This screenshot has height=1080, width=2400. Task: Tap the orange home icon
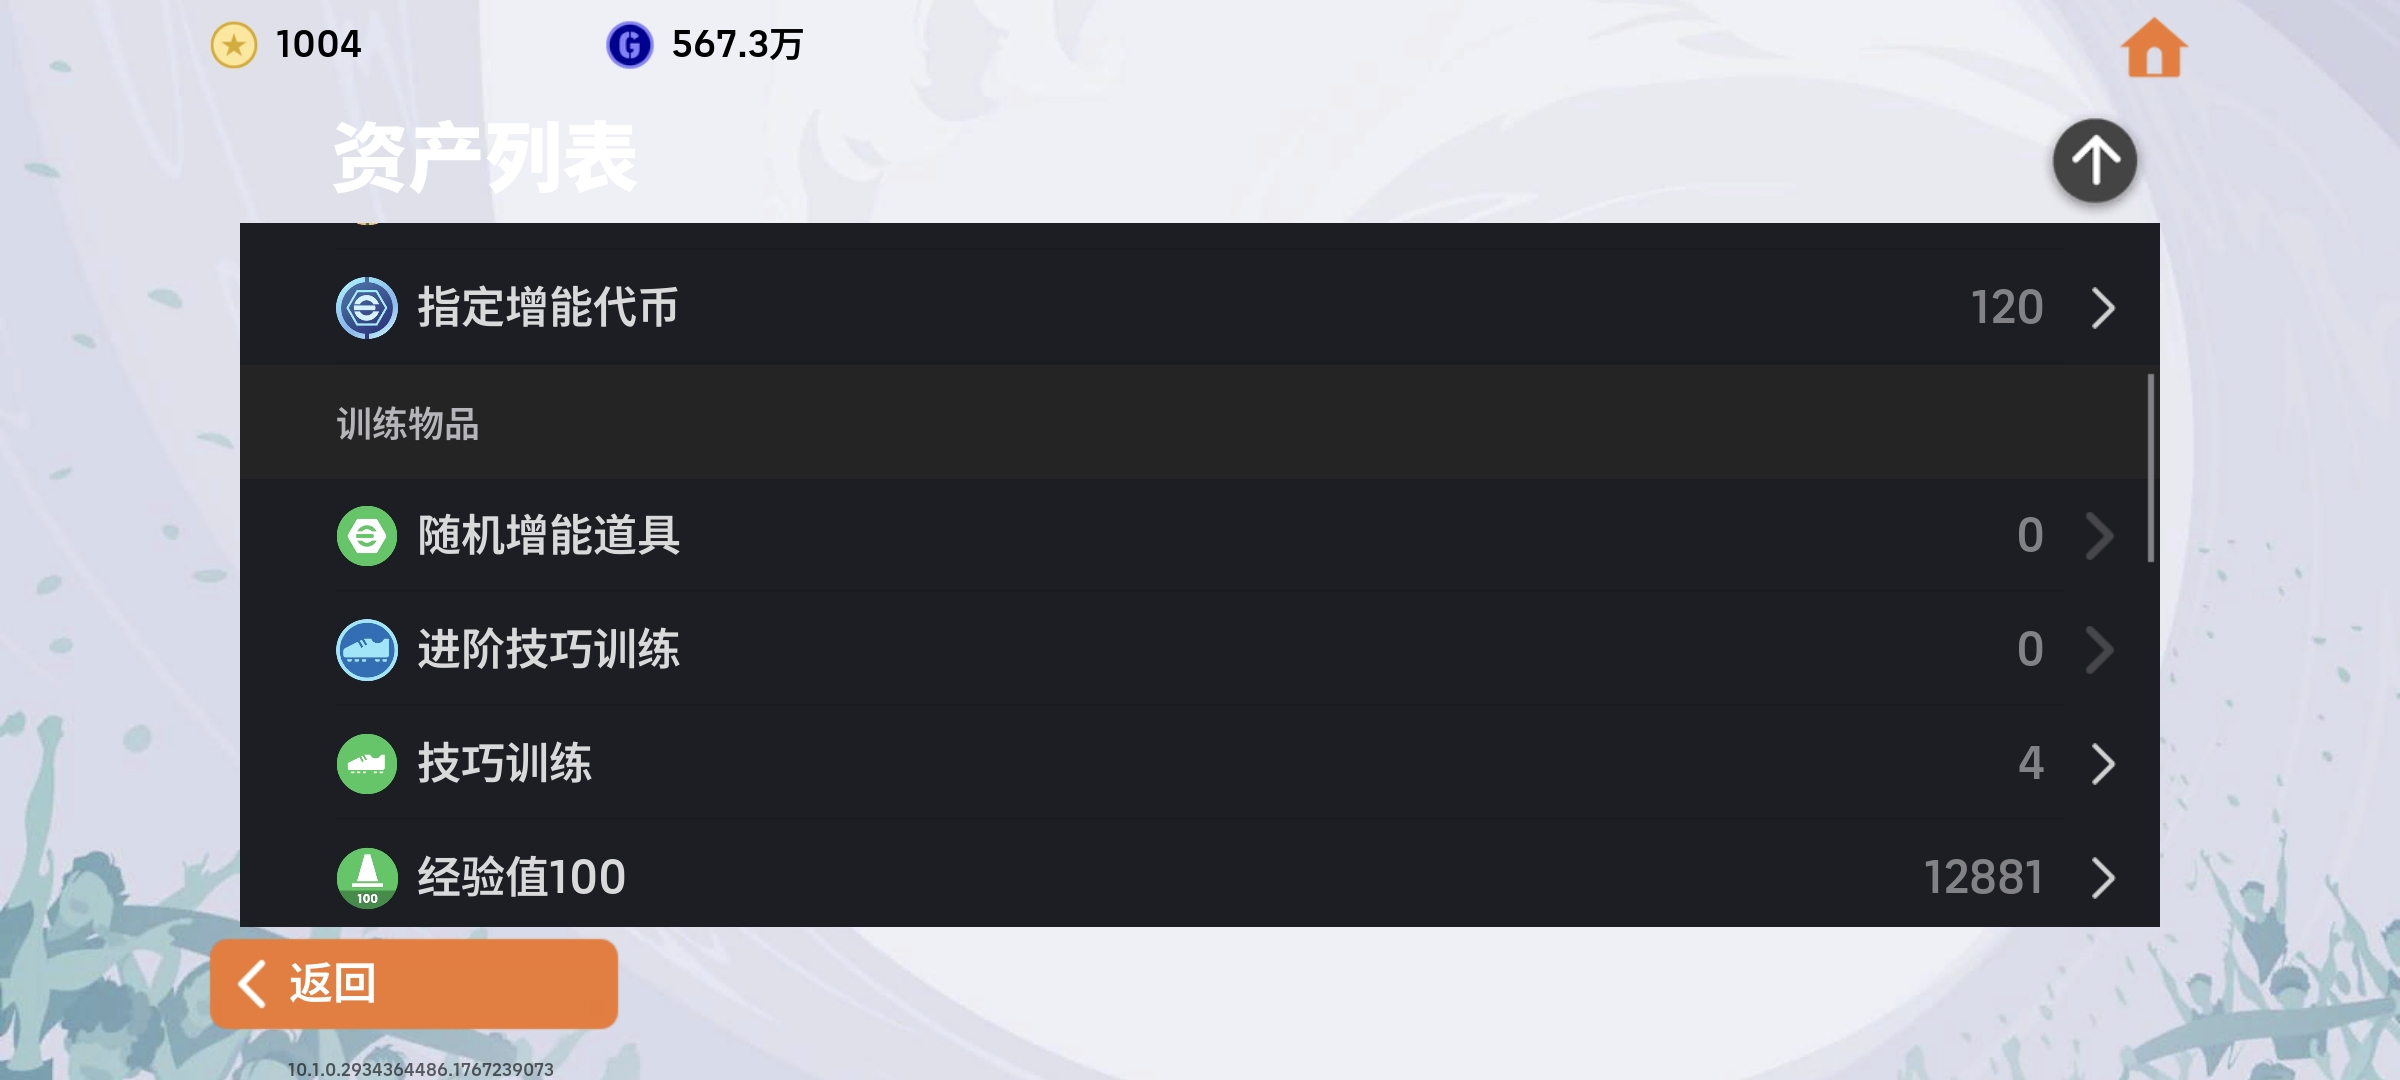[x=2154, y=48]
